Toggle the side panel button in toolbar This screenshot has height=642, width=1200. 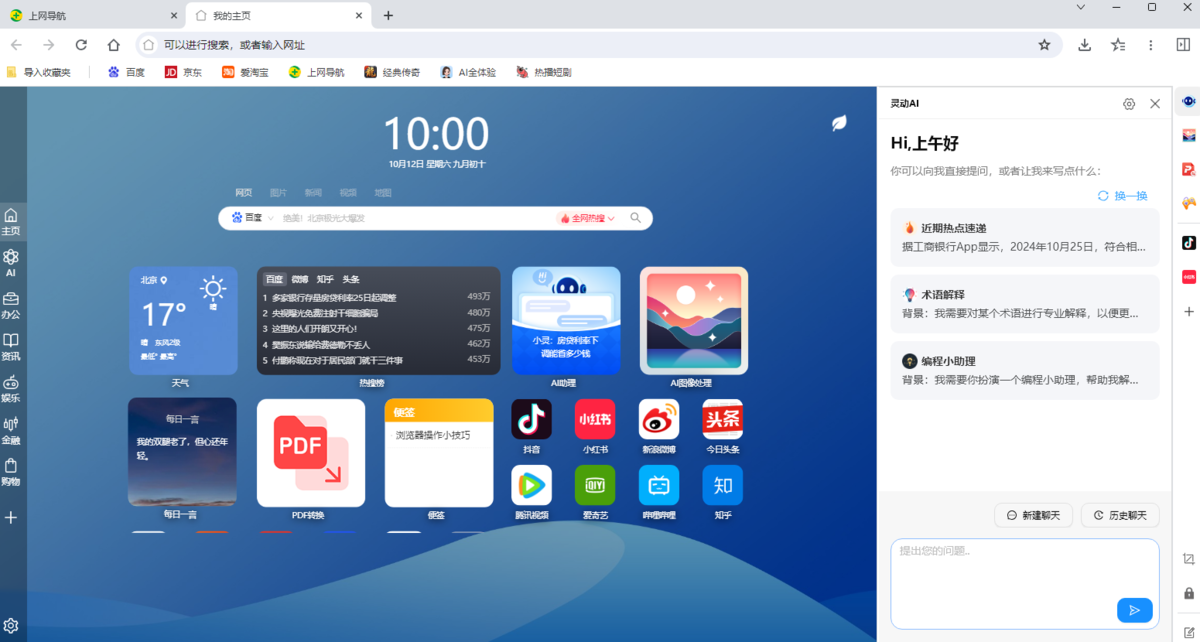click(x=1183, y=45)
